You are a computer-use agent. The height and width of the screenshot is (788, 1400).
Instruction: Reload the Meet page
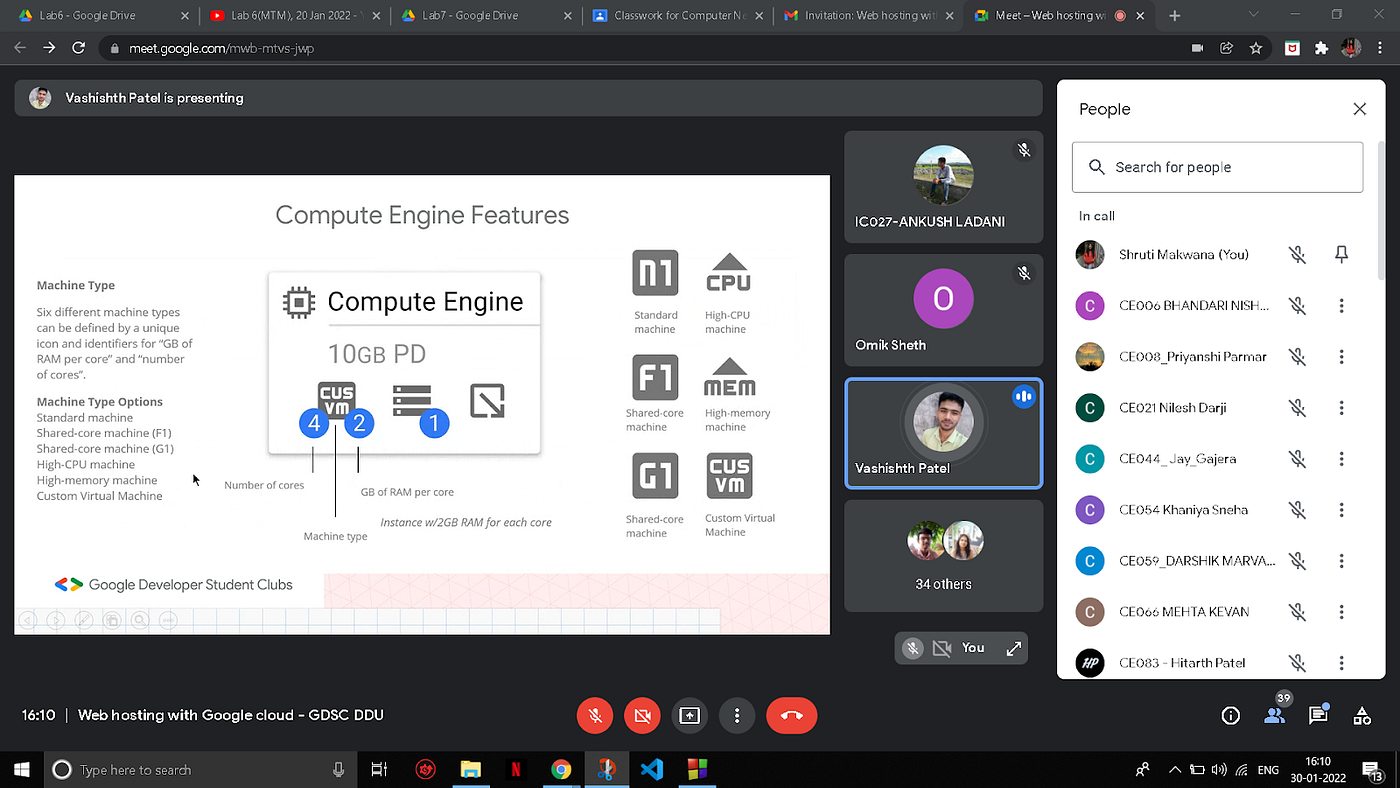[79, 48]
